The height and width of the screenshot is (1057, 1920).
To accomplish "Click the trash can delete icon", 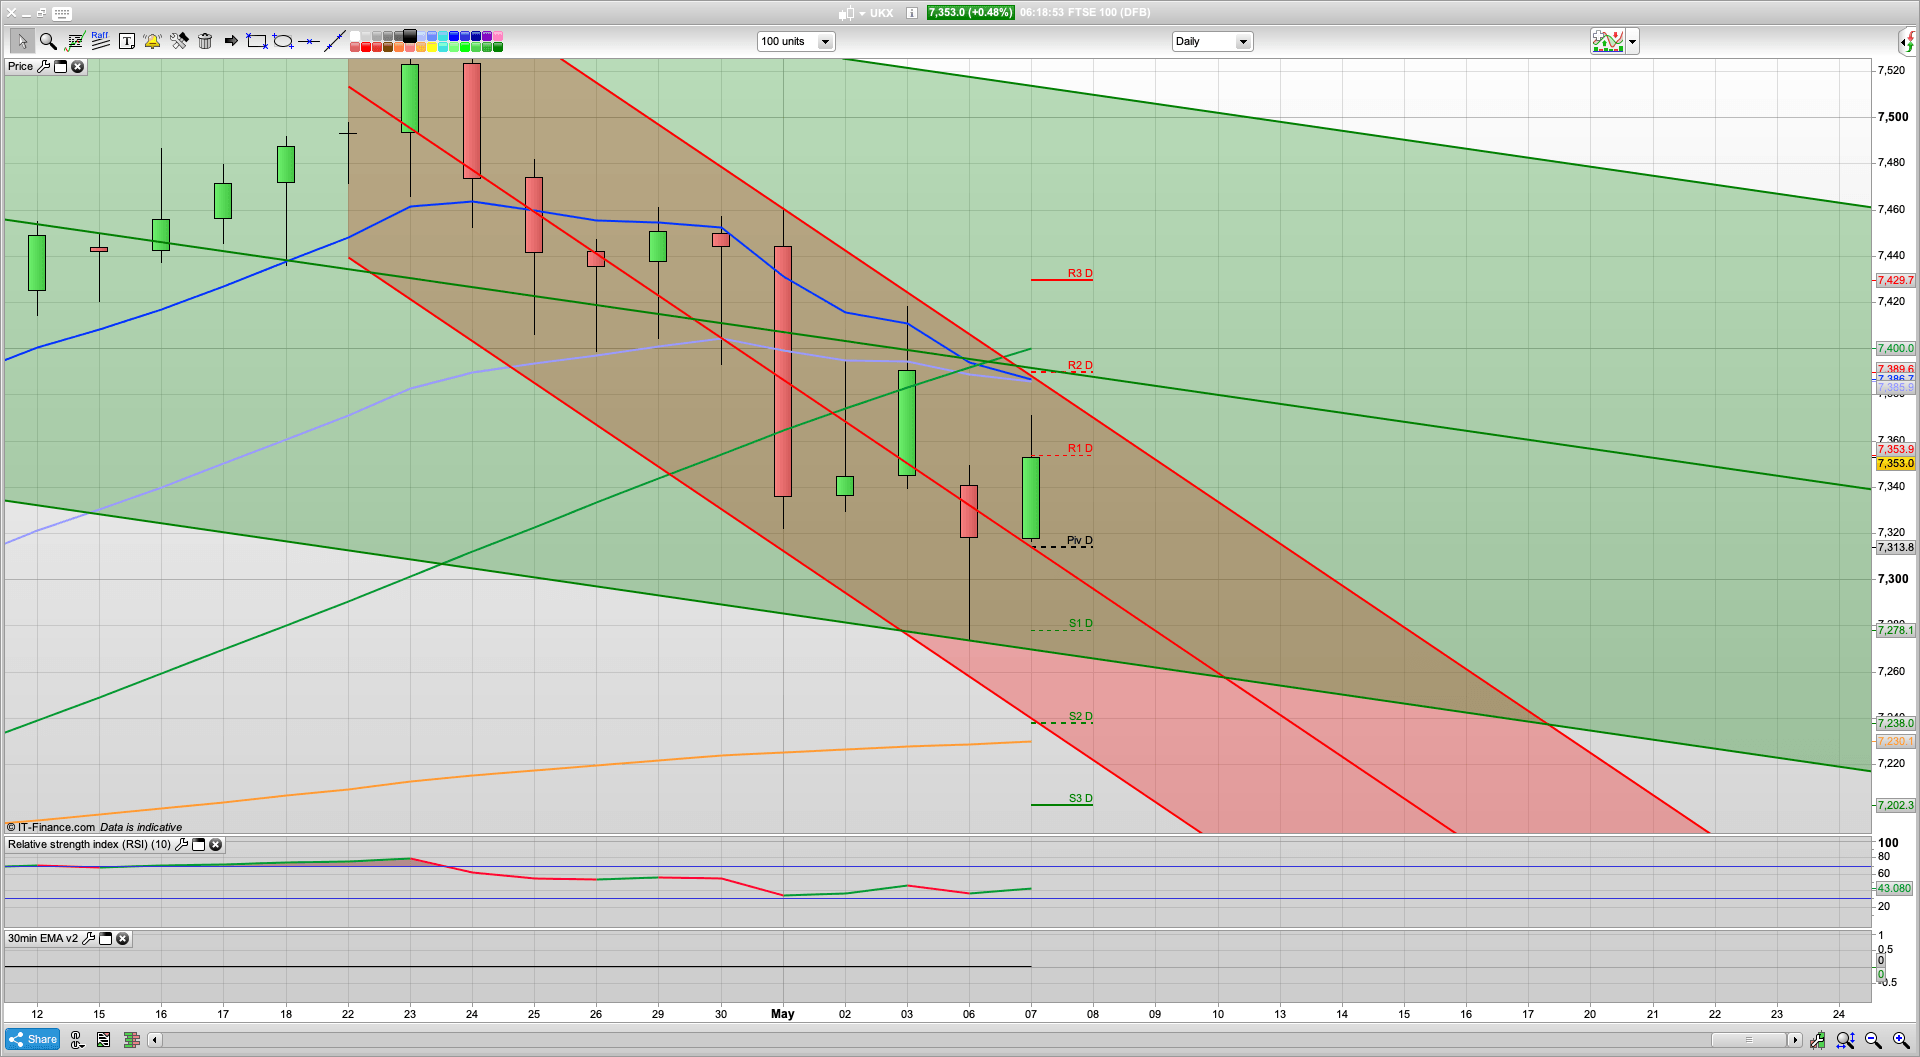I will click(x=205, y=41).
